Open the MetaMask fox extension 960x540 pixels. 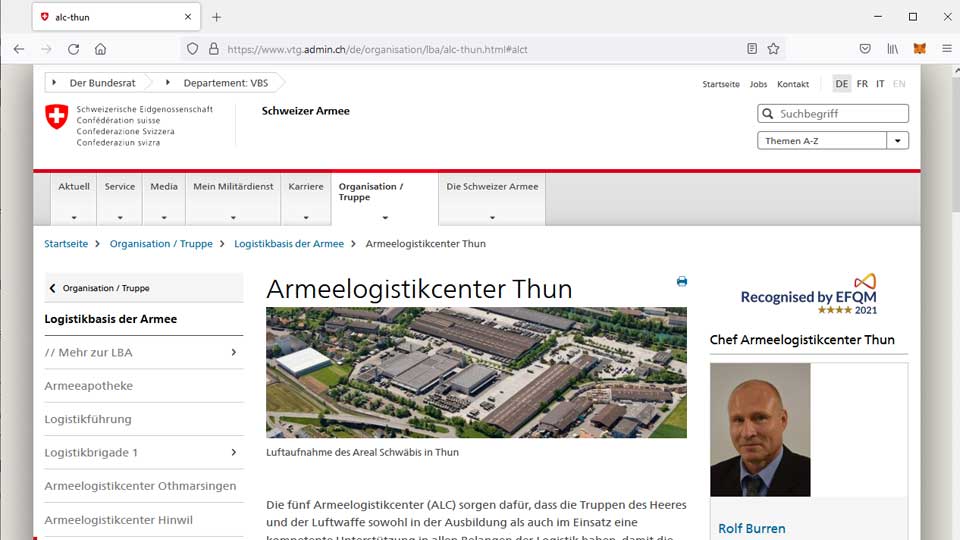920,48
